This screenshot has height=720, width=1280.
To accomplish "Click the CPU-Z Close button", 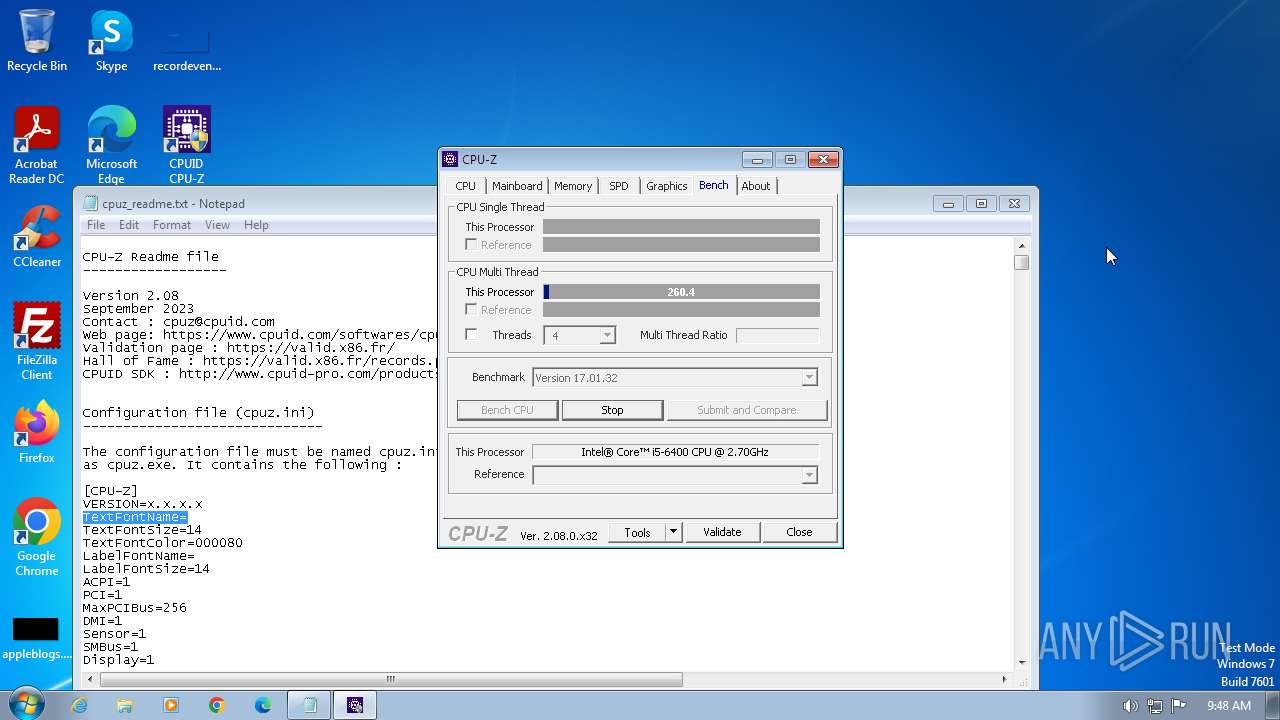I will click(x=799, y=532).
